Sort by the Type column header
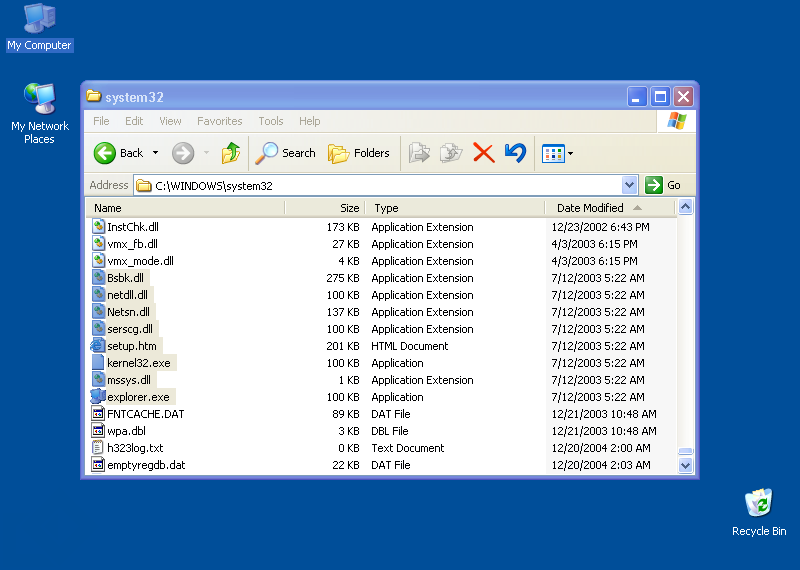Screen dimensions: 800x570 coord(455,208)
